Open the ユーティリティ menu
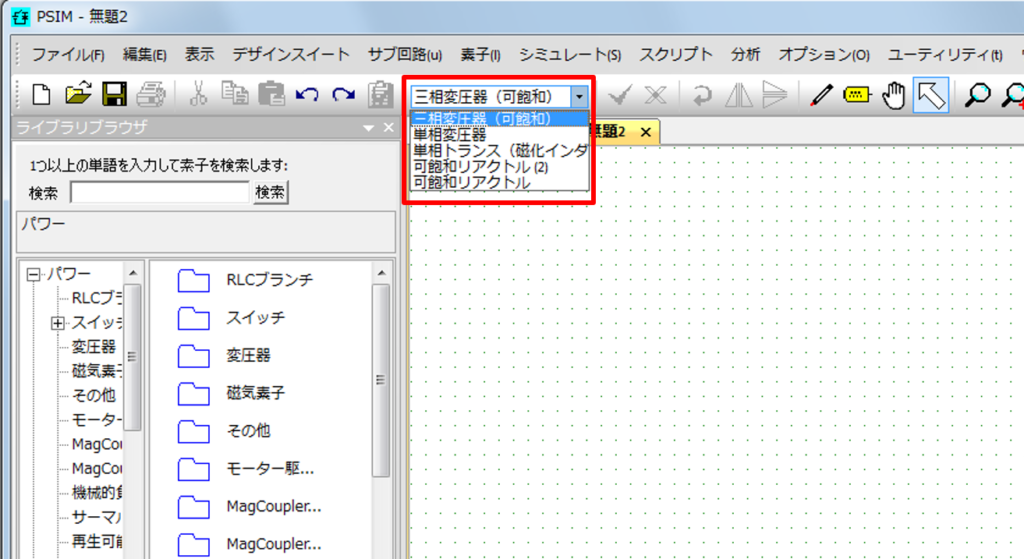 945,55
